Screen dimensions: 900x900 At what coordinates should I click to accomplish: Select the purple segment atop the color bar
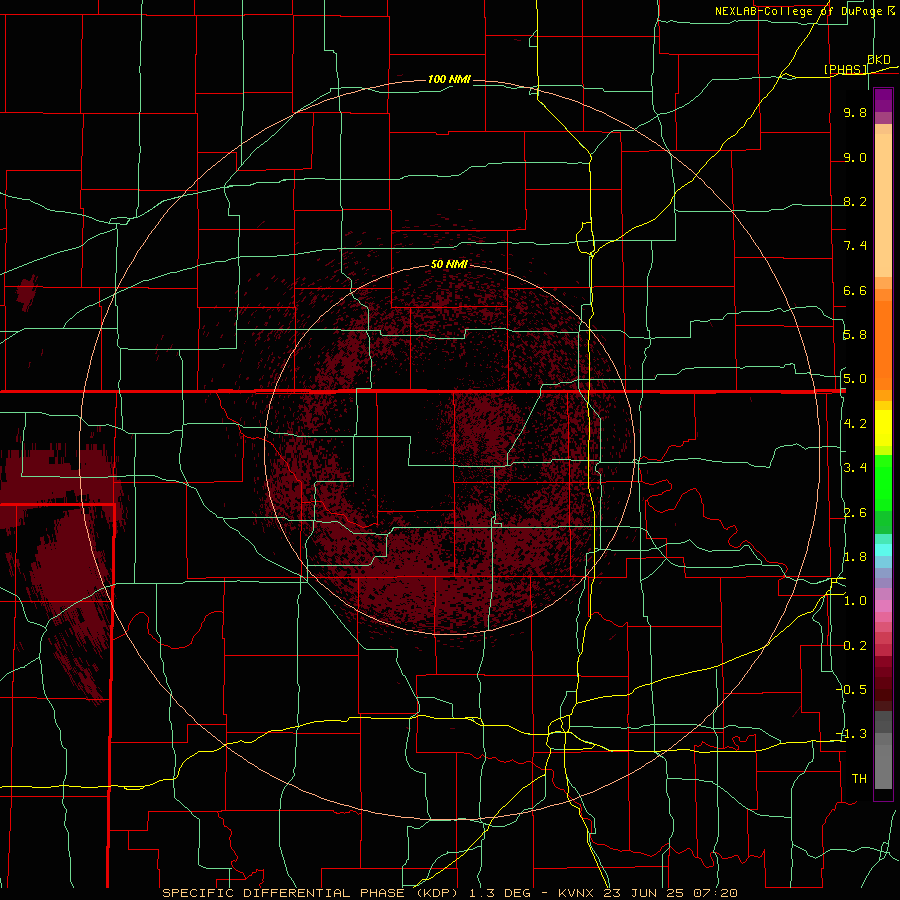click(x=883, y=100)
